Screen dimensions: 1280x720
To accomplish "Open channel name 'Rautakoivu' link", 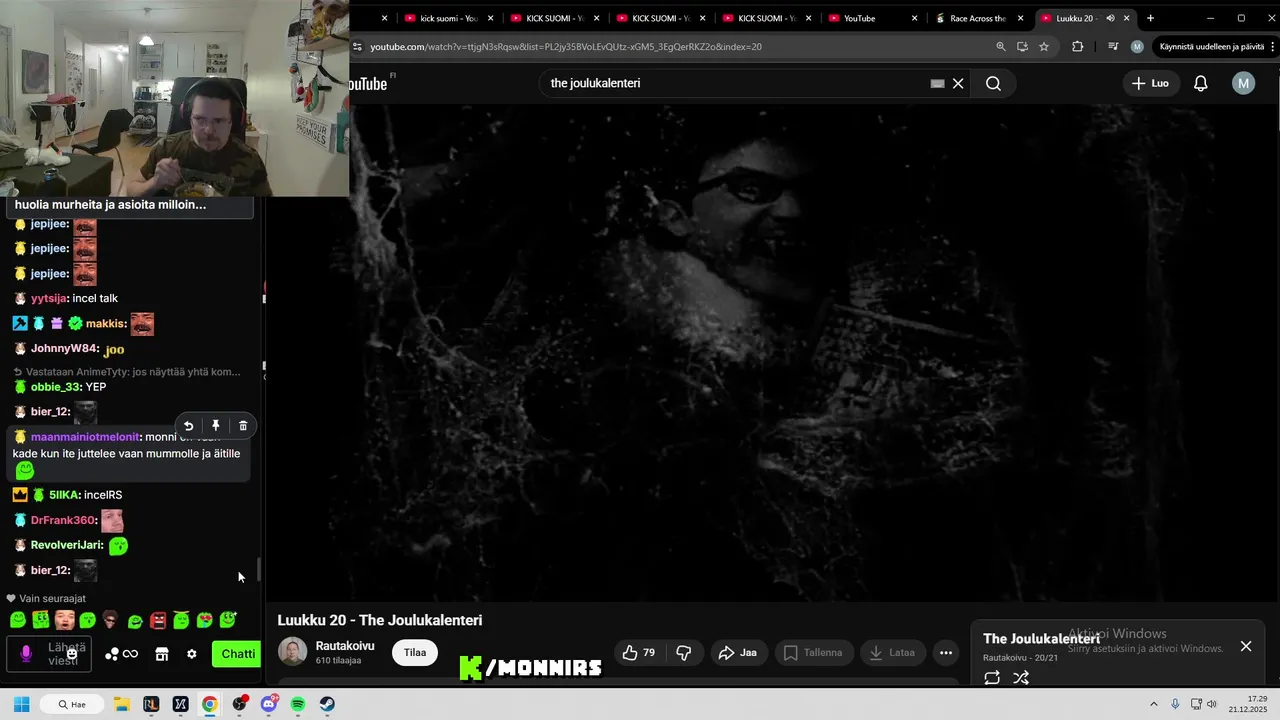I will click(x=345, y=646).
